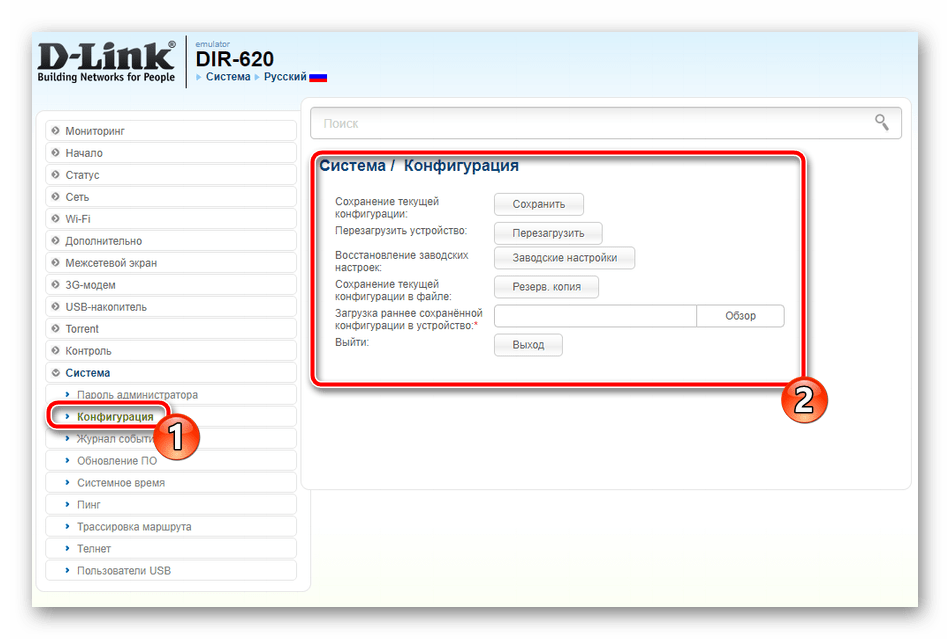This screenshot has height=639, width=950.
Task: Open the Пинг utility
Action: 171,505
